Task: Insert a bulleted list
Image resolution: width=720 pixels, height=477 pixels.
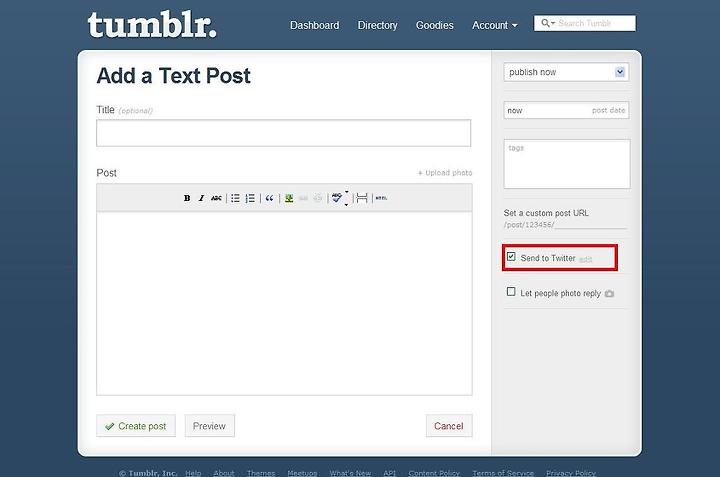Action: (235, 198)
